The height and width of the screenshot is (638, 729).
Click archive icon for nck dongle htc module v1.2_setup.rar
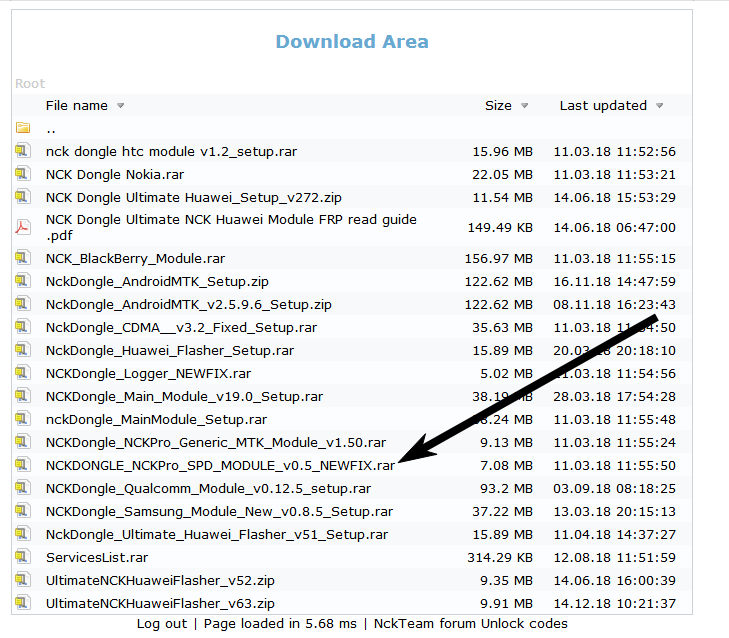(x=23, y=150)
